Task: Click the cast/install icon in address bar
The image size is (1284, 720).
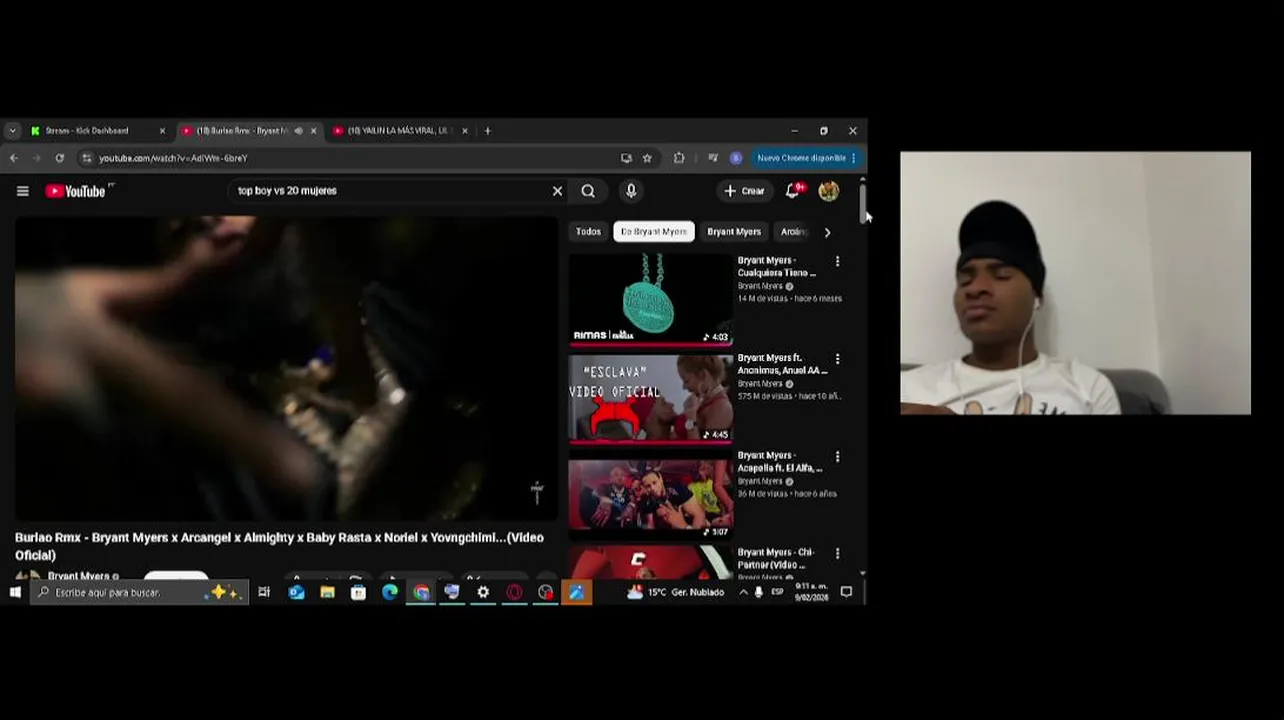Action: click(x=626, y=158)
